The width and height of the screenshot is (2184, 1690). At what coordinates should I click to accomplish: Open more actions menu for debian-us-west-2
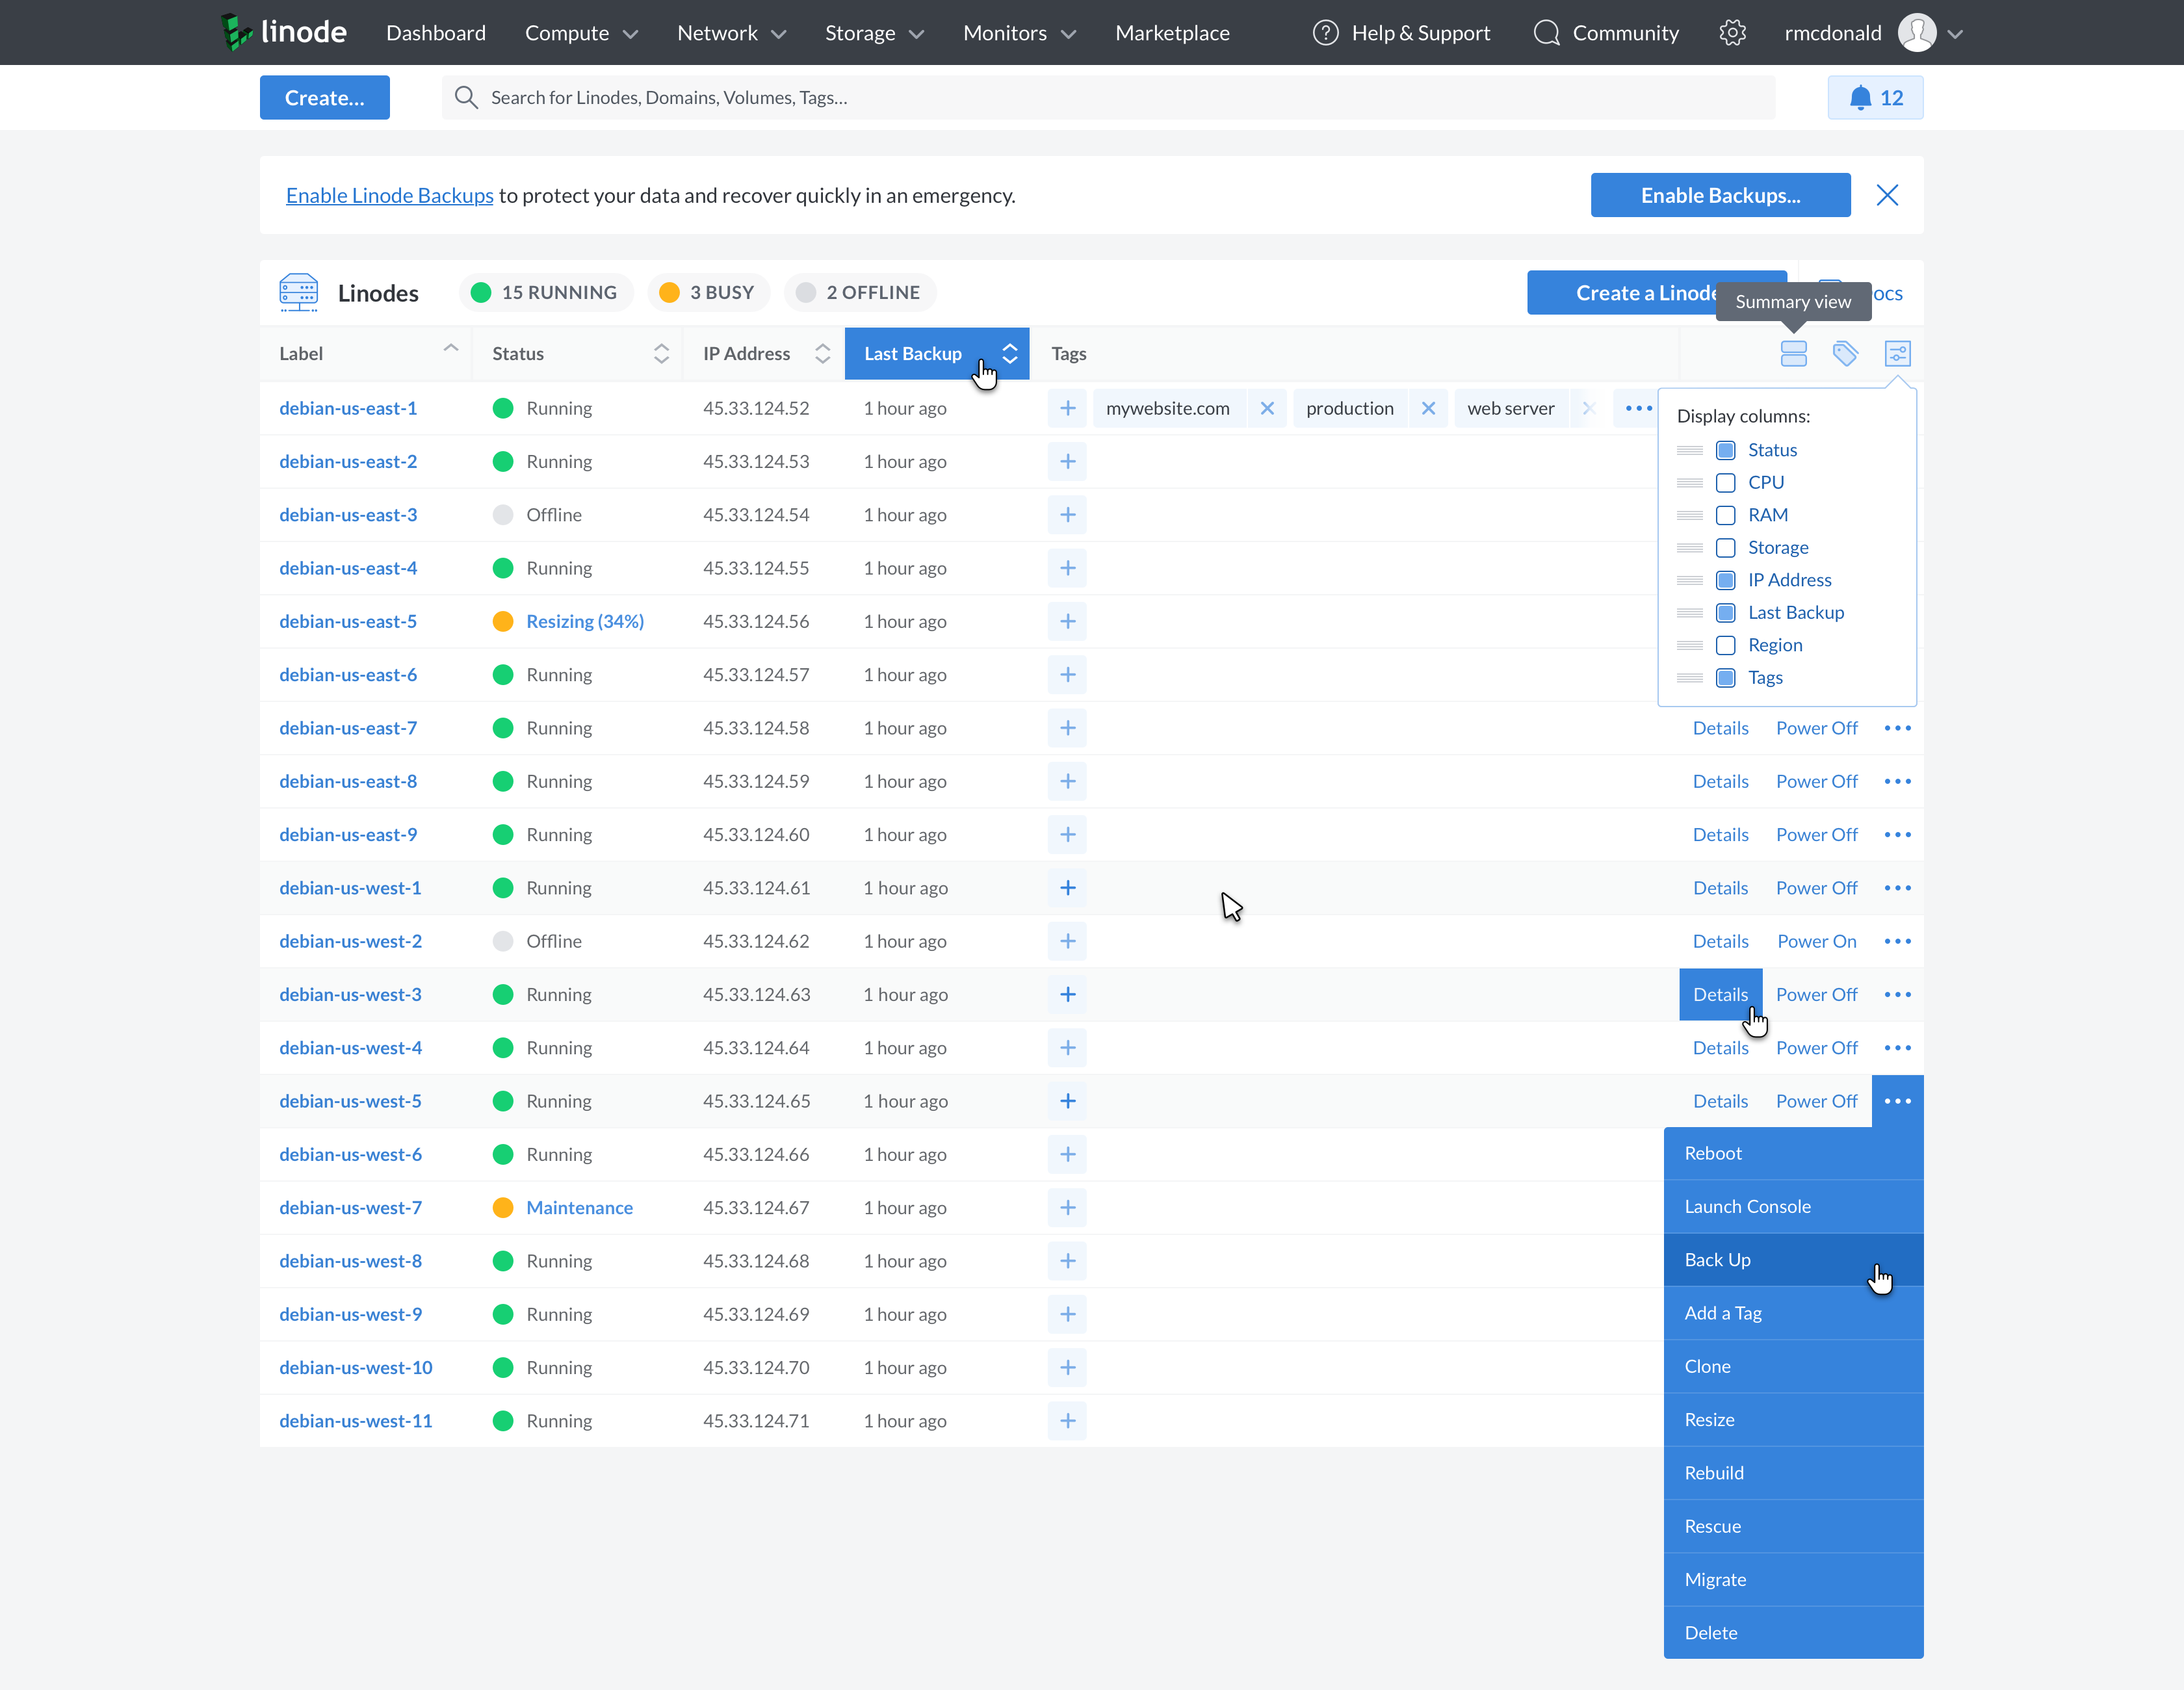[x=1897, y=941]
